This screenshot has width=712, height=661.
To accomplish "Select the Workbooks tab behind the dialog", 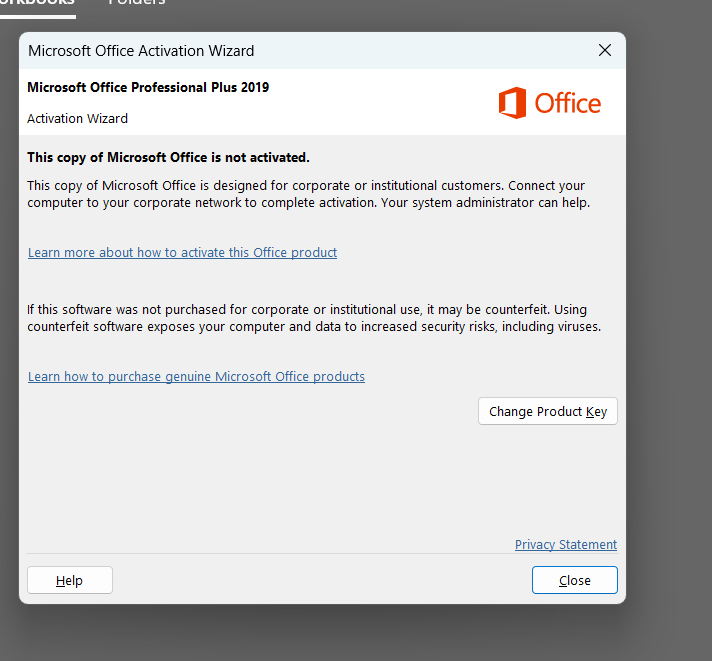I will (37, 4).
